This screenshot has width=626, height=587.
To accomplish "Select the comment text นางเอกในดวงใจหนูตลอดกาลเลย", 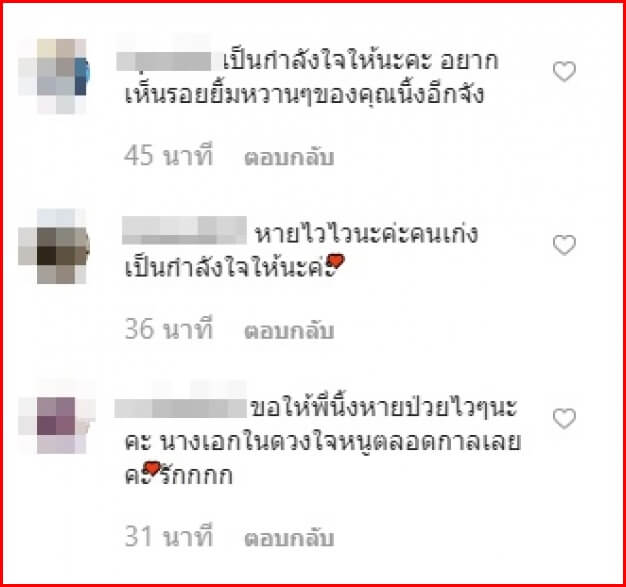I will click(341, 442).
